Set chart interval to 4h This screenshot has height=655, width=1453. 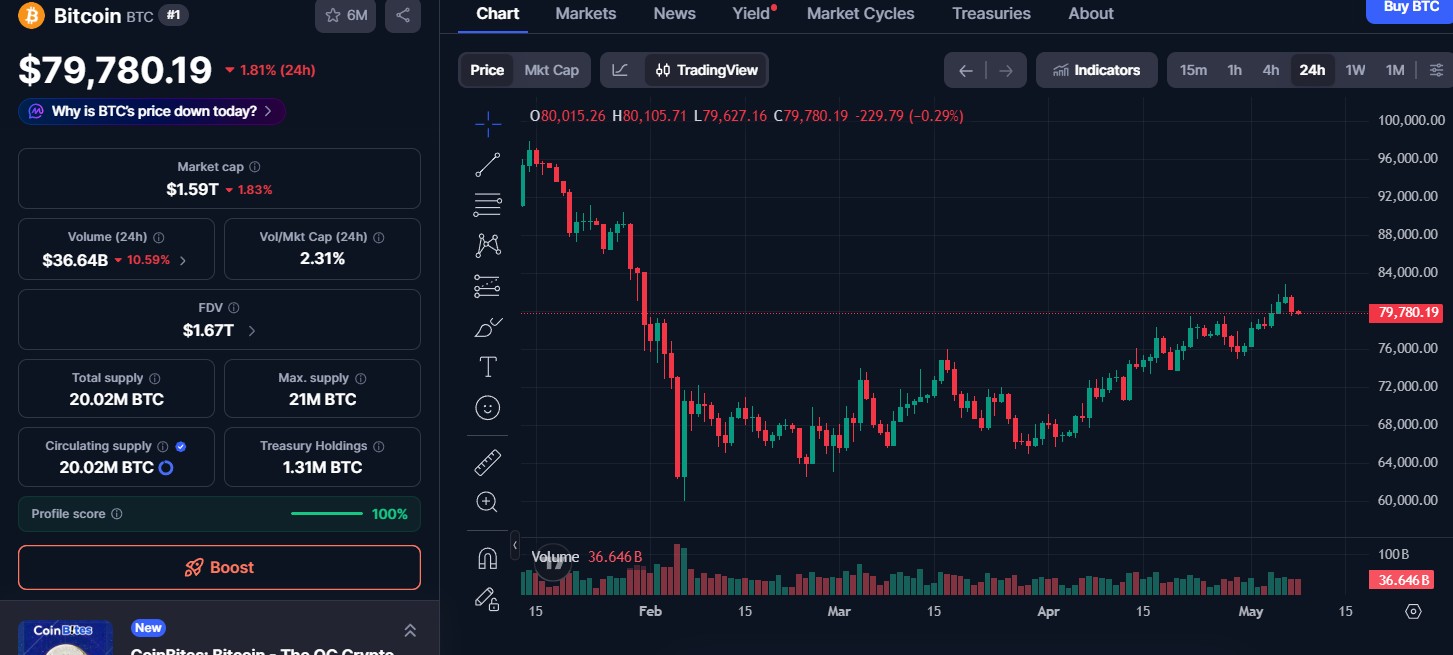point(1271,70)
